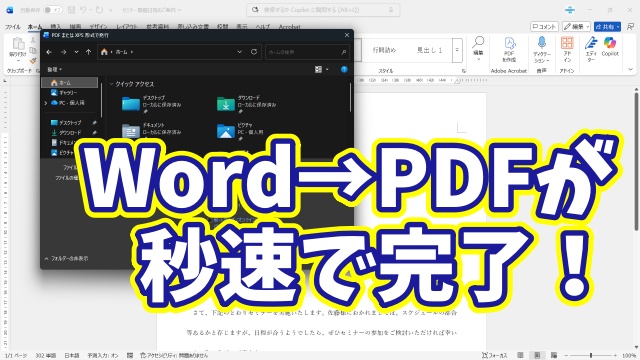
Task: Click the word count in the status bar
Action: tap(45, 356)
